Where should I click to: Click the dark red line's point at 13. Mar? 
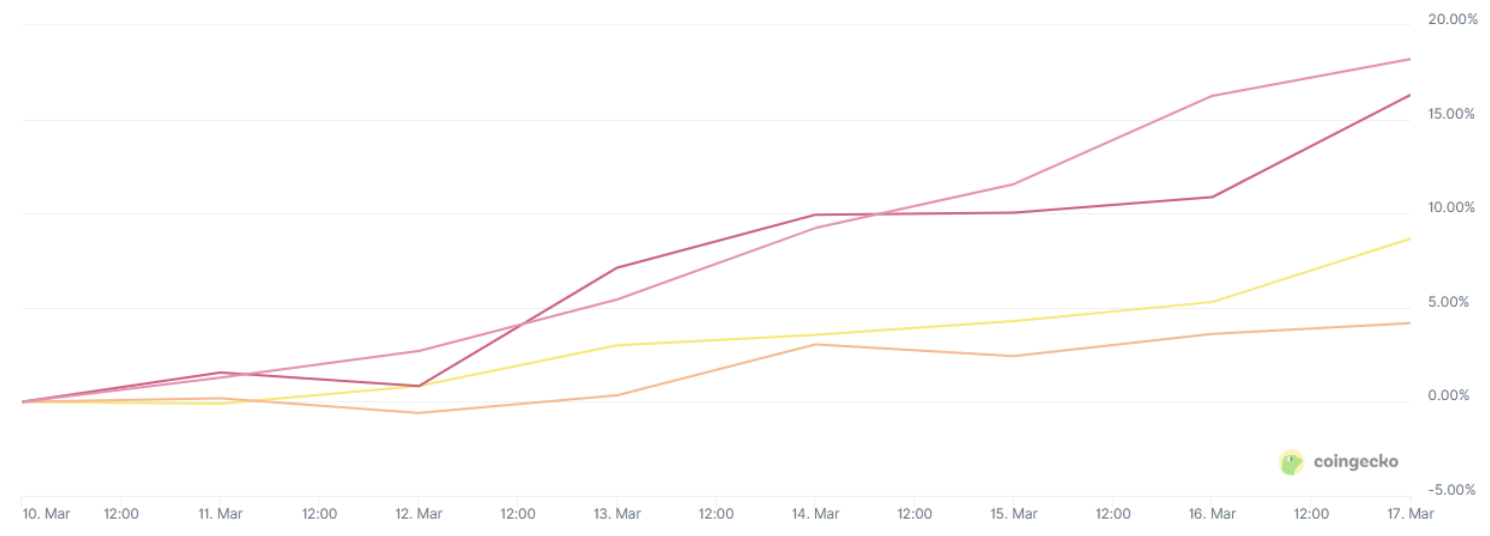617,268
